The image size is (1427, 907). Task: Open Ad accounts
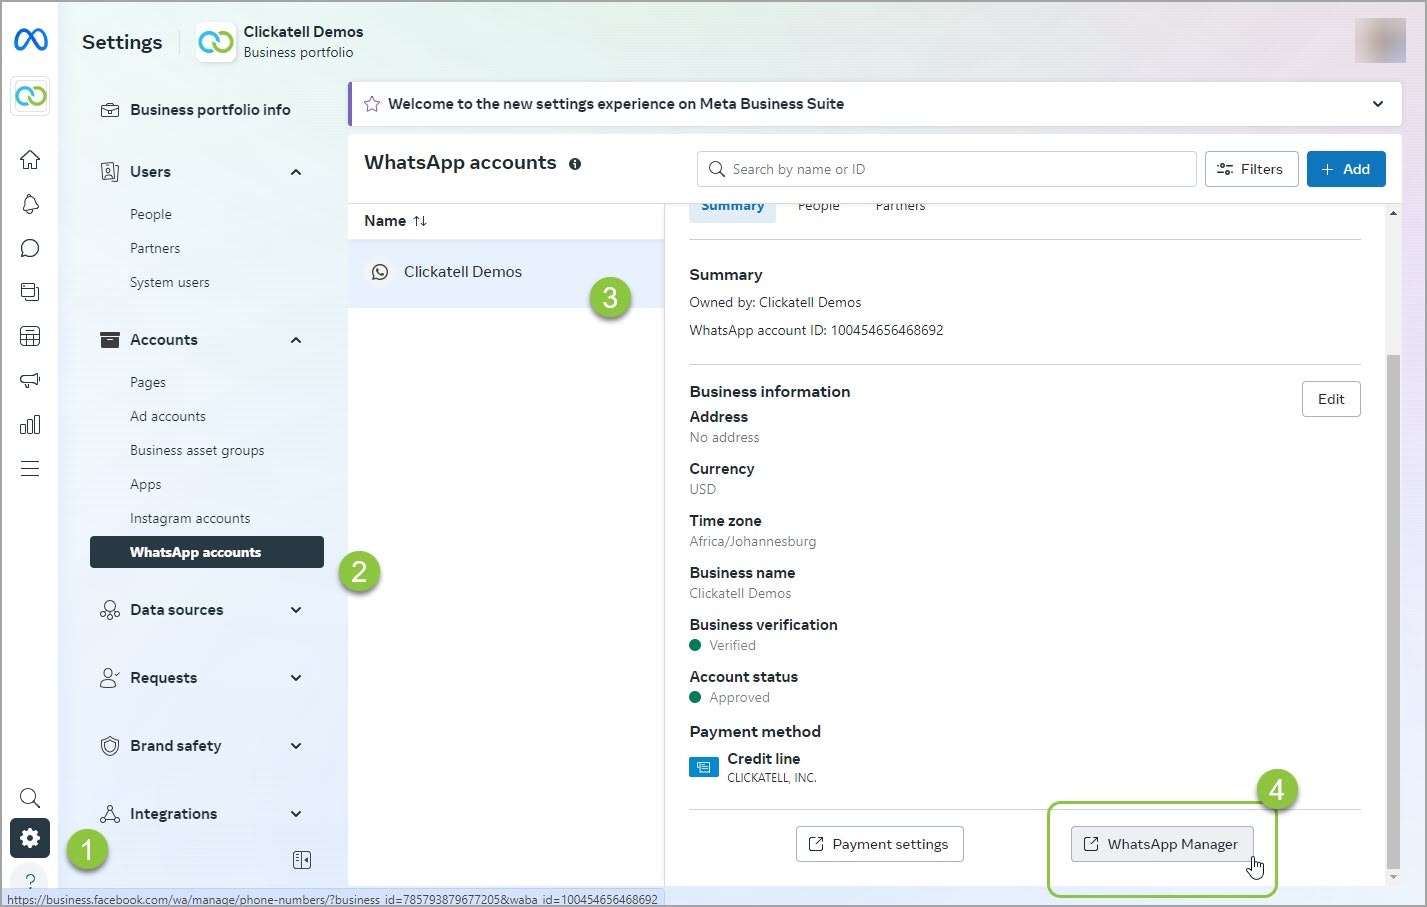point(168,416)
